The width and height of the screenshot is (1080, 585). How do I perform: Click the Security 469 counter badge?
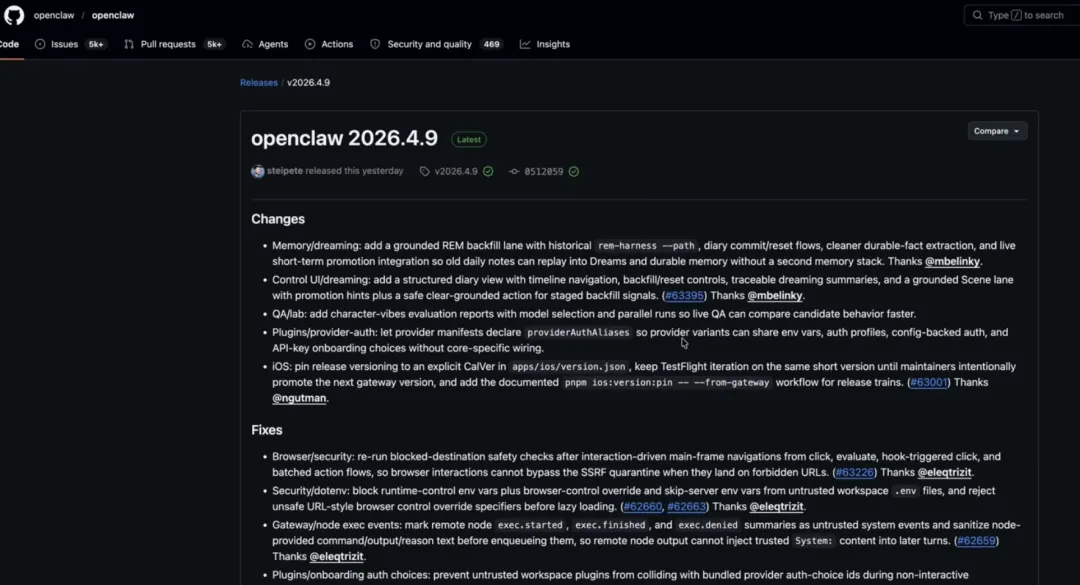(x=491, y=44)
